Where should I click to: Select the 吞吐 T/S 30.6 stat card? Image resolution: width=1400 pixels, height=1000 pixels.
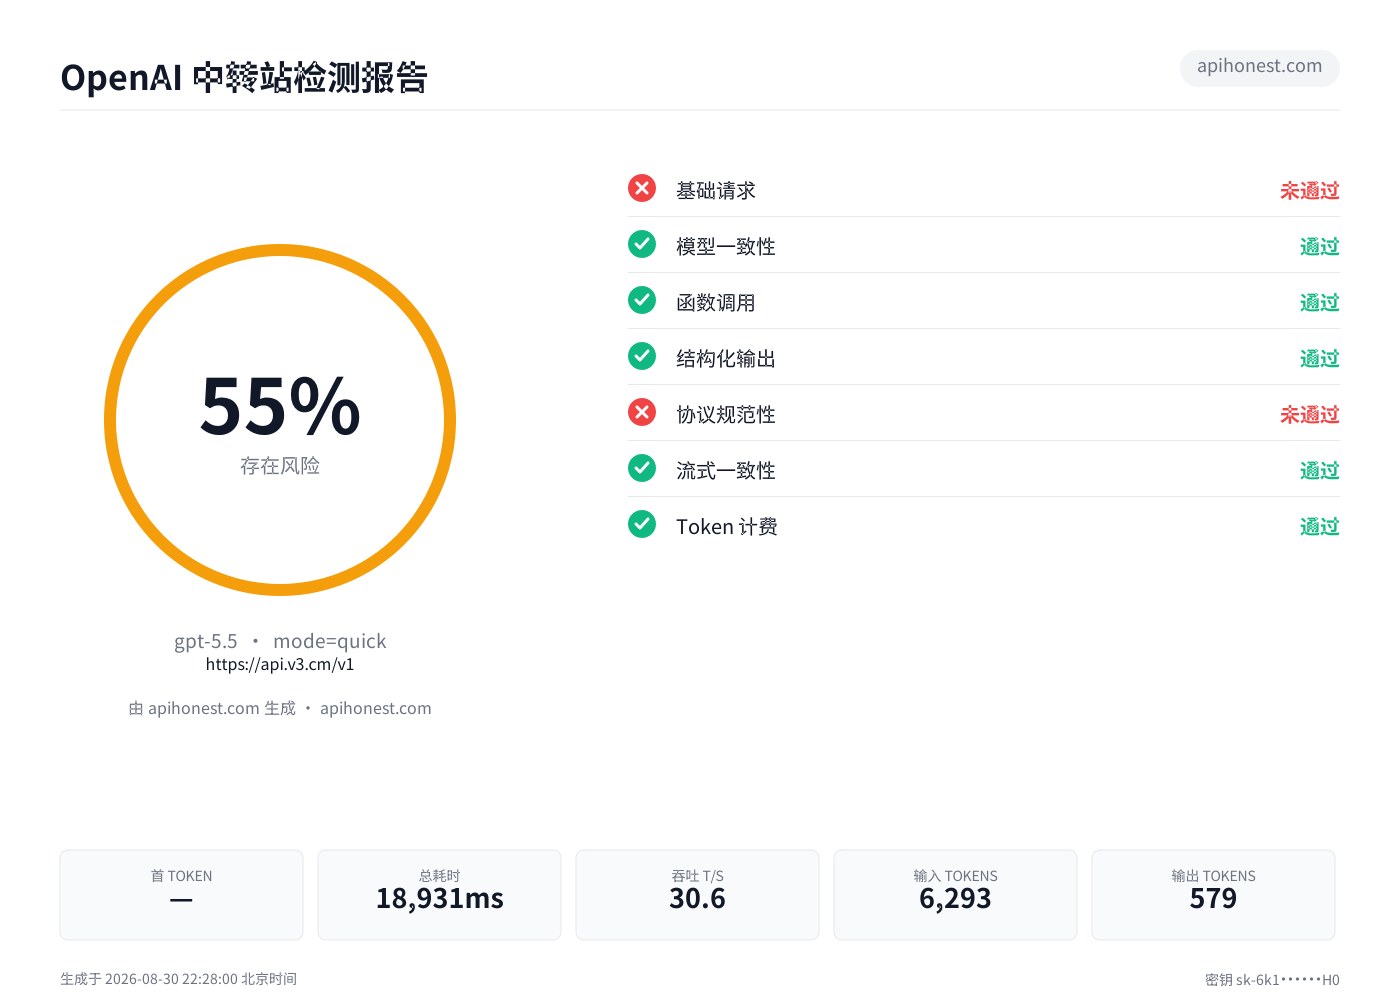697,895
